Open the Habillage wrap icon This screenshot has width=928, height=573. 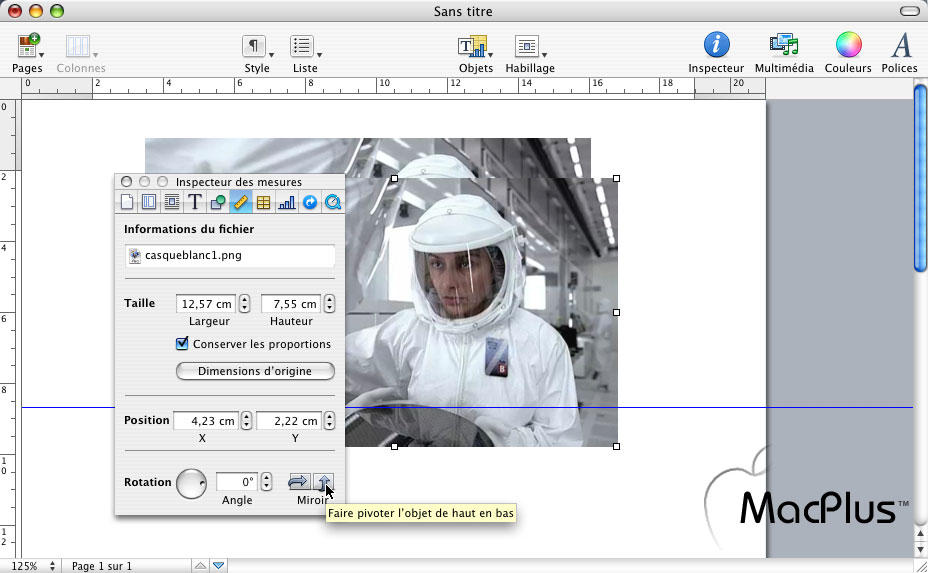point(527,46)
